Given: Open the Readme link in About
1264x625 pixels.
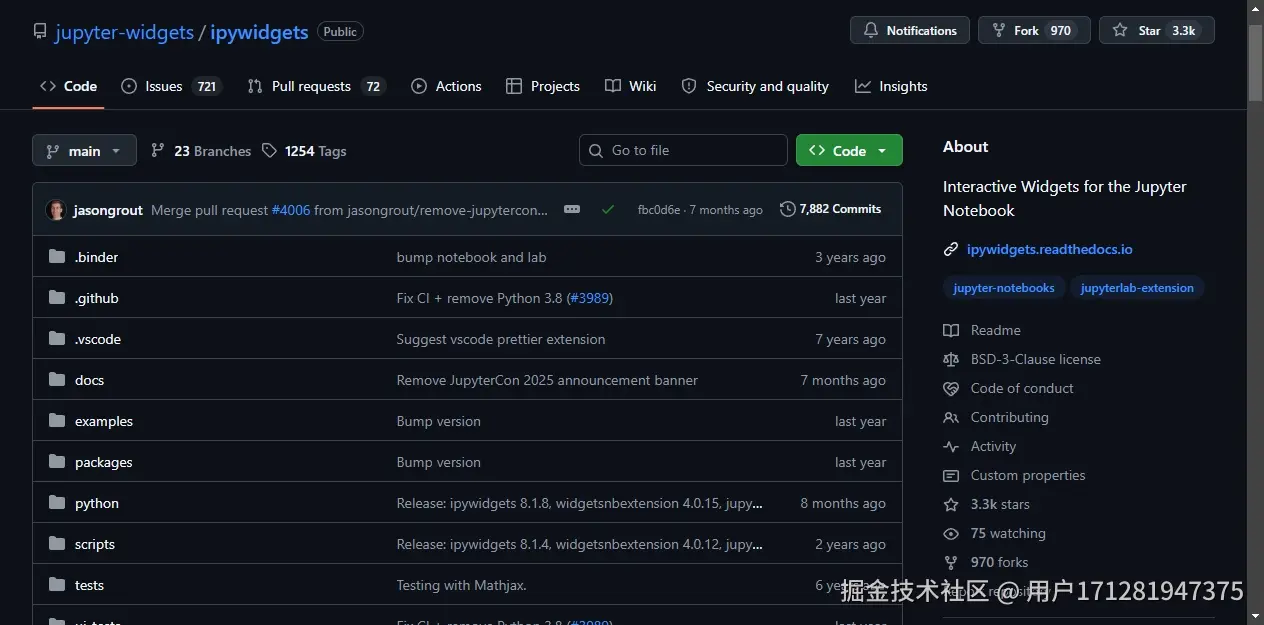Looking at the screenshot, I should coord(995,330).
